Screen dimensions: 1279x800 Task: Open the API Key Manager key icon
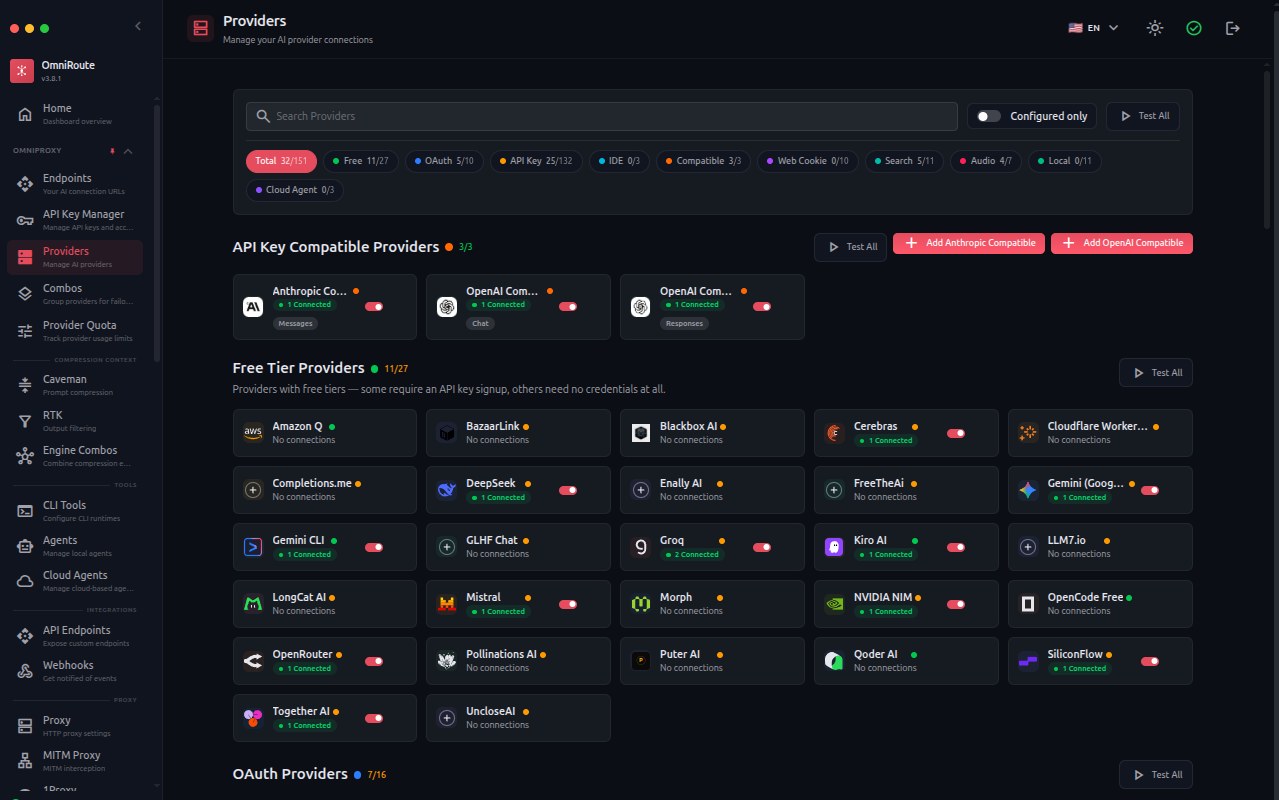(25, 220)
